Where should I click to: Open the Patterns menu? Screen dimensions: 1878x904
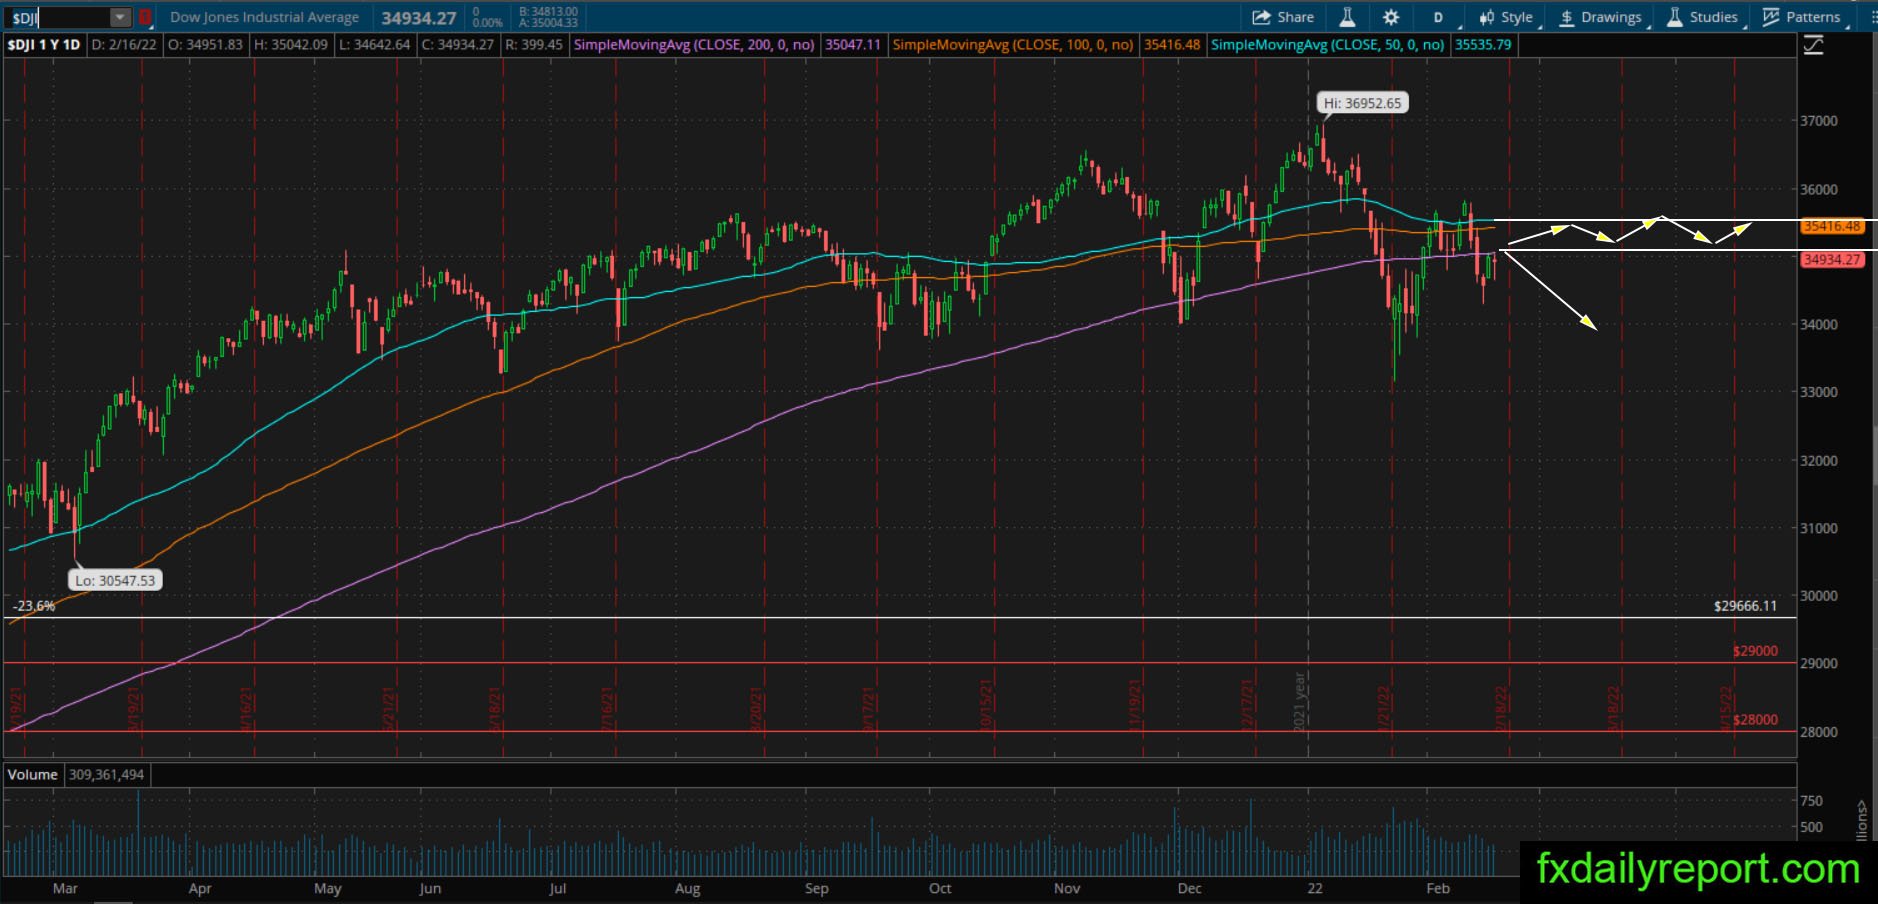click(x=1802, y=17)
